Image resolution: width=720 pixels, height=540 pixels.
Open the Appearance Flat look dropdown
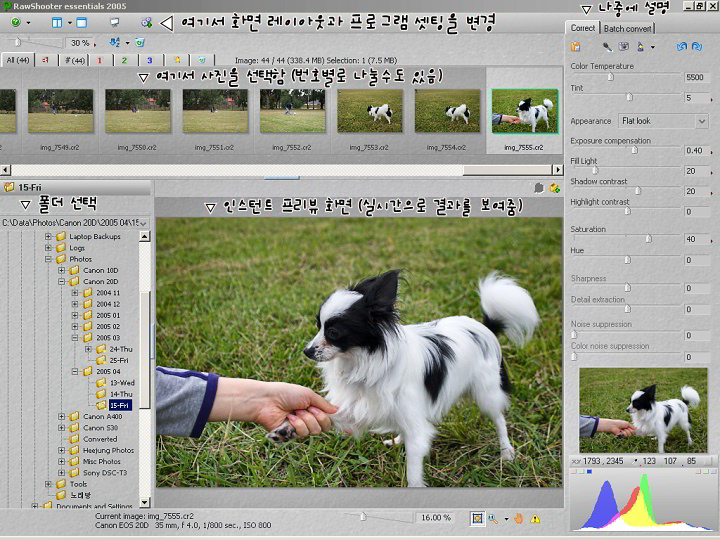(x=663, y=121)
